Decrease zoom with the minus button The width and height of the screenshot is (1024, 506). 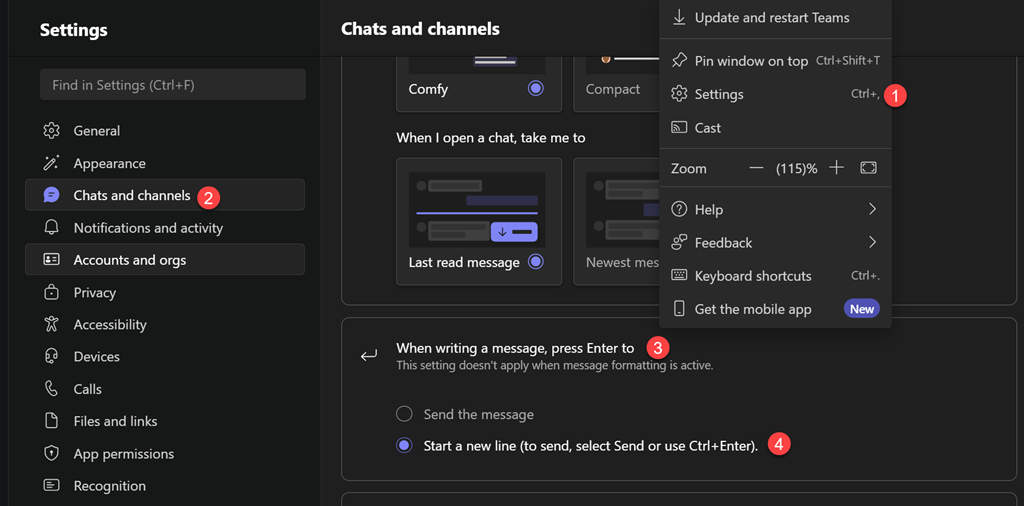[x=756, y=168]
